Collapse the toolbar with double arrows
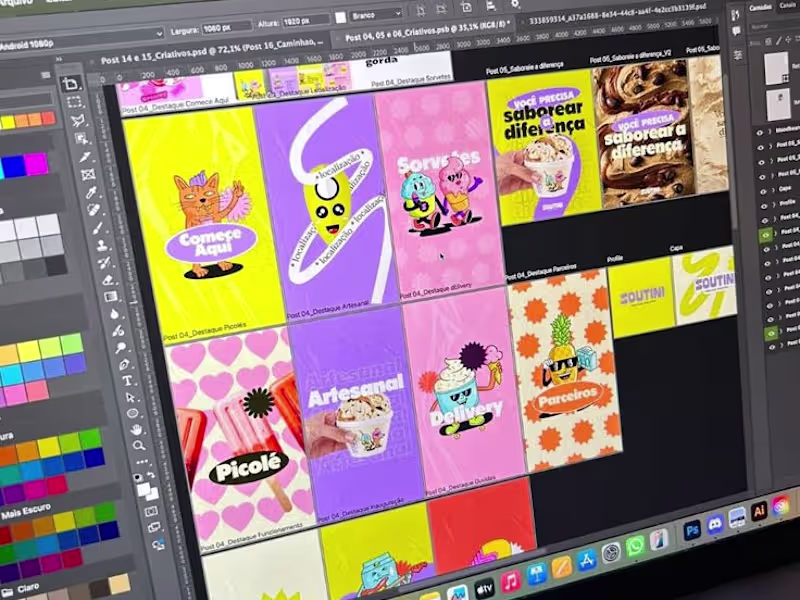The image size is (800, 600). [59, 60]
